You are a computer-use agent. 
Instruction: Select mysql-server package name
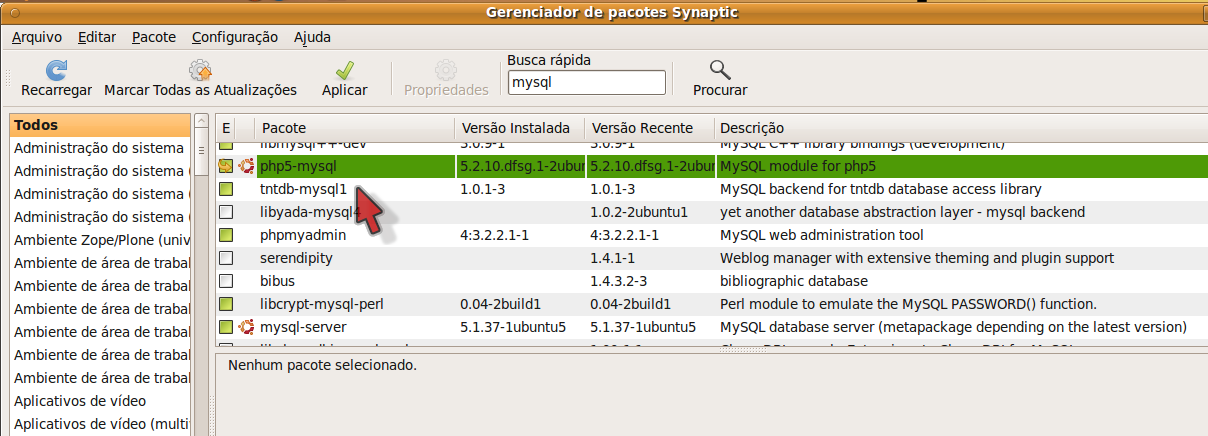click(303, 327)
